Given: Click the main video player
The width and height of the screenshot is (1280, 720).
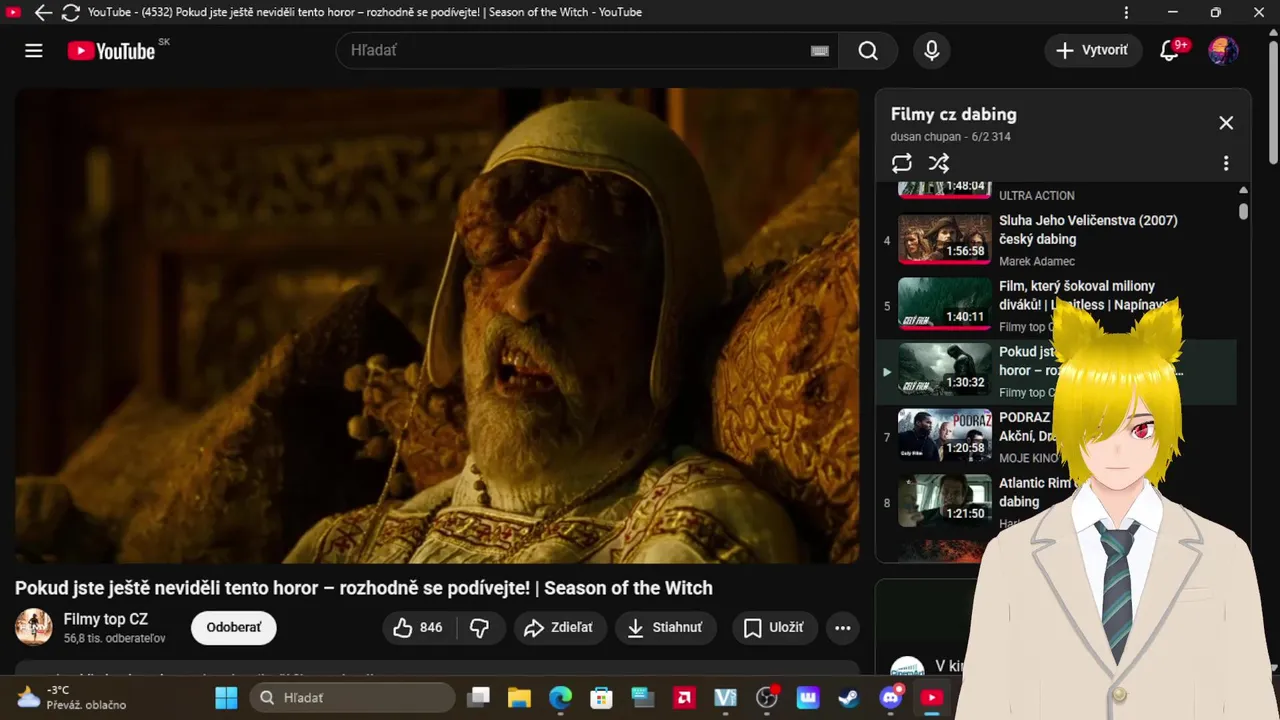Looking at the screenshot, I should (x=437, y=325).
